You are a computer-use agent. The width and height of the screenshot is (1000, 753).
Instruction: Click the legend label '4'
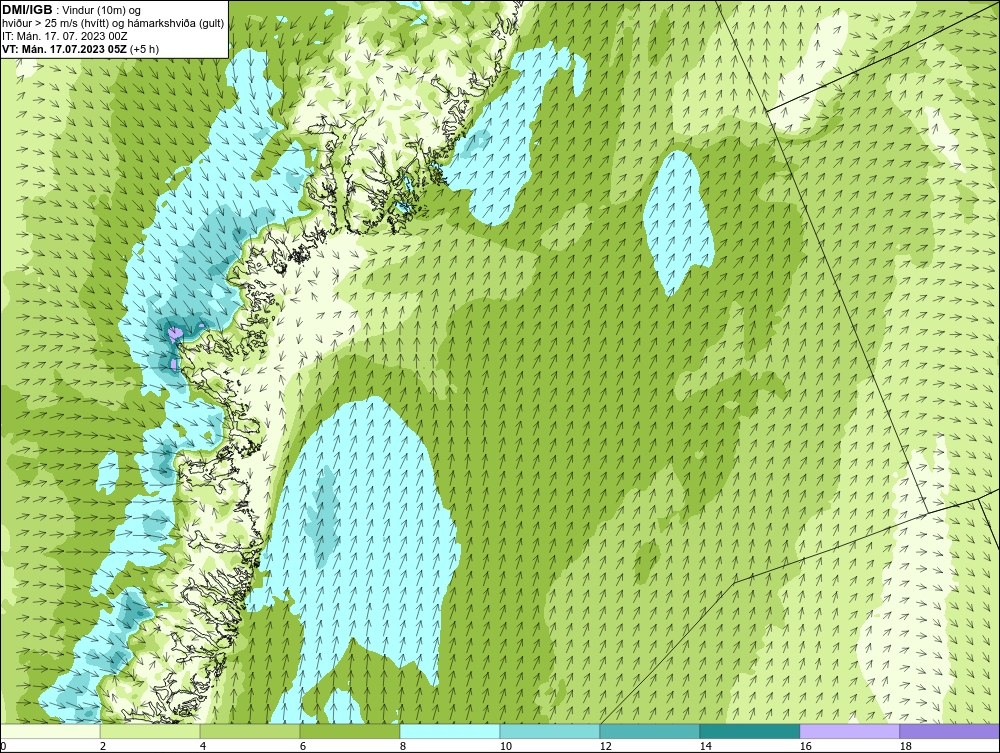point(203,746)
